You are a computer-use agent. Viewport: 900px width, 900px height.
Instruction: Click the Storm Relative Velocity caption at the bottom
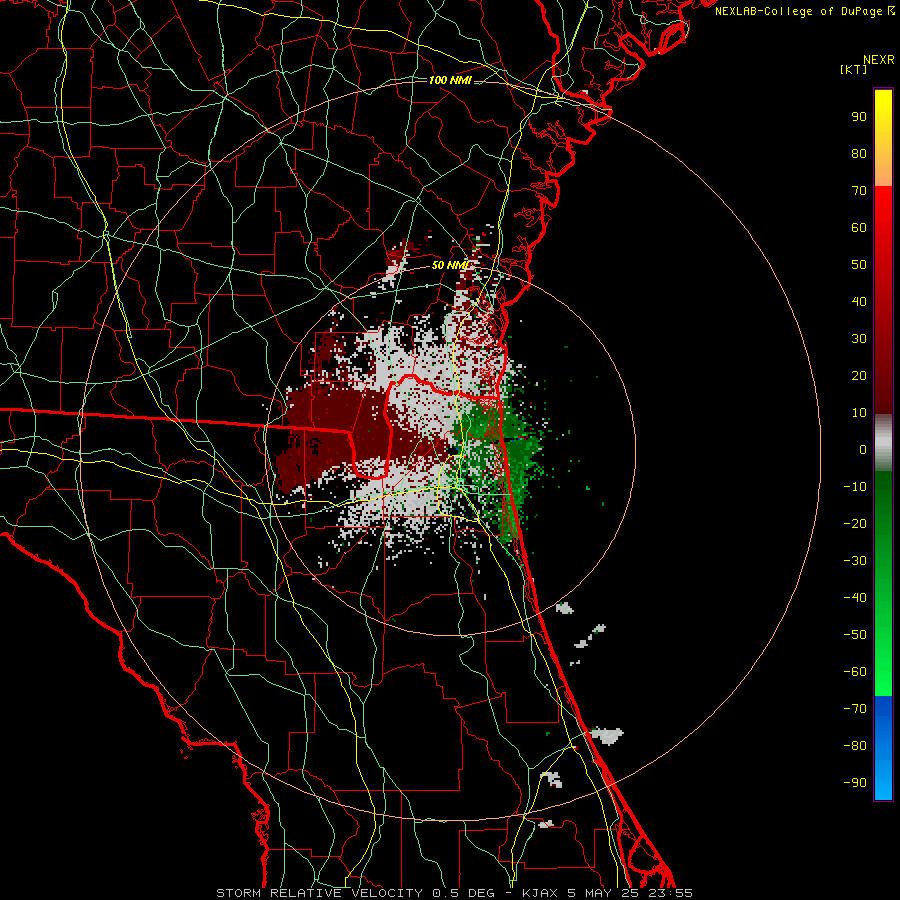click(x=454, y=893)
